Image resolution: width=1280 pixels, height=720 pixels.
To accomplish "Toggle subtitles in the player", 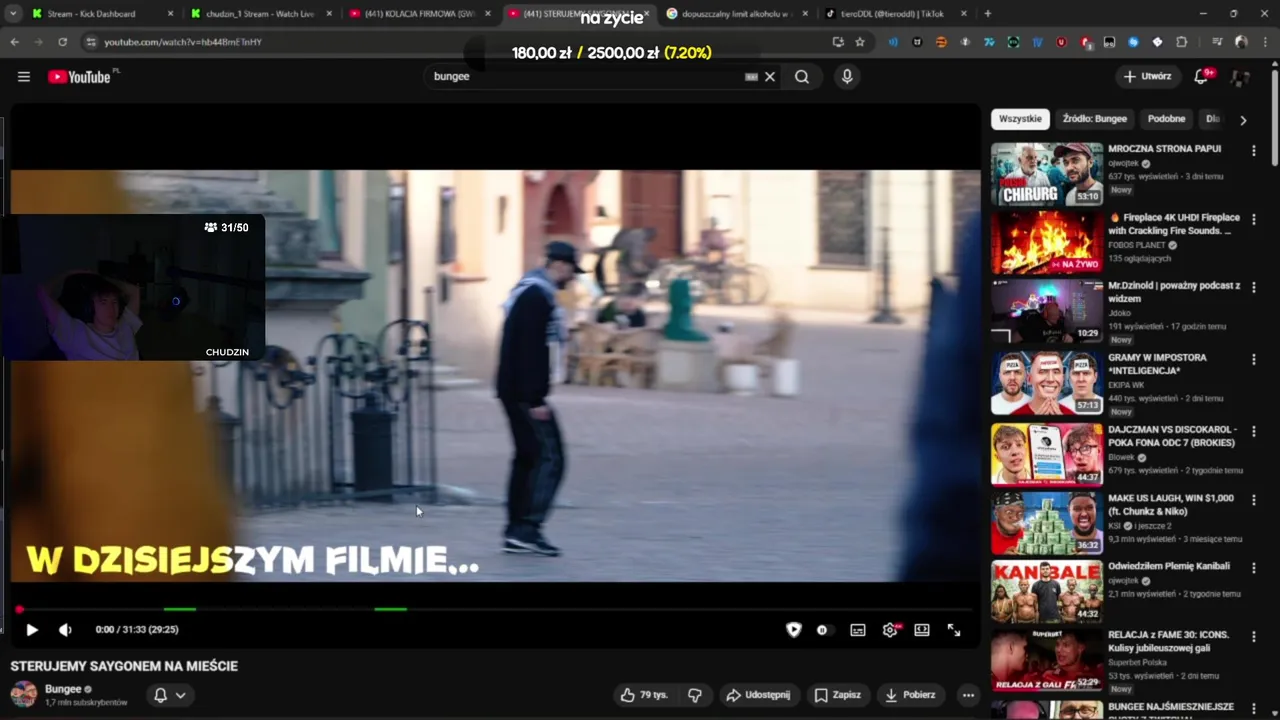I will click(858, 630).
